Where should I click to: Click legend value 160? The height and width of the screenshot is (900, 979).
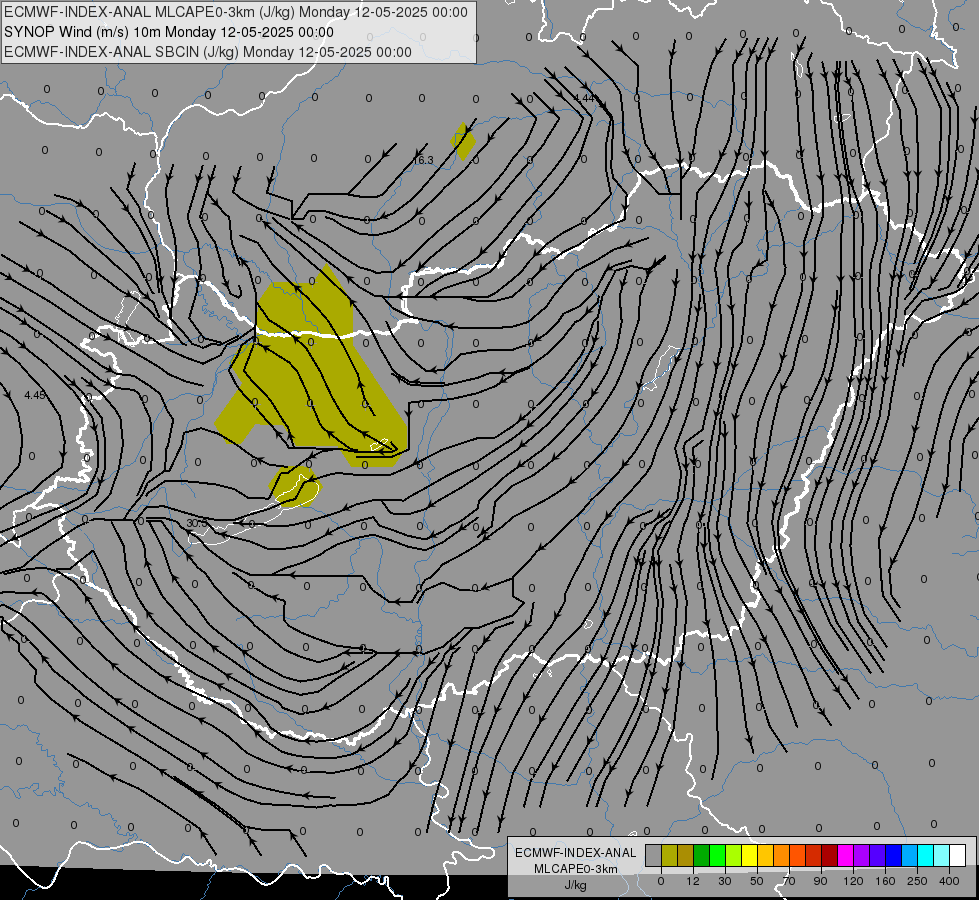click(885, 881)
